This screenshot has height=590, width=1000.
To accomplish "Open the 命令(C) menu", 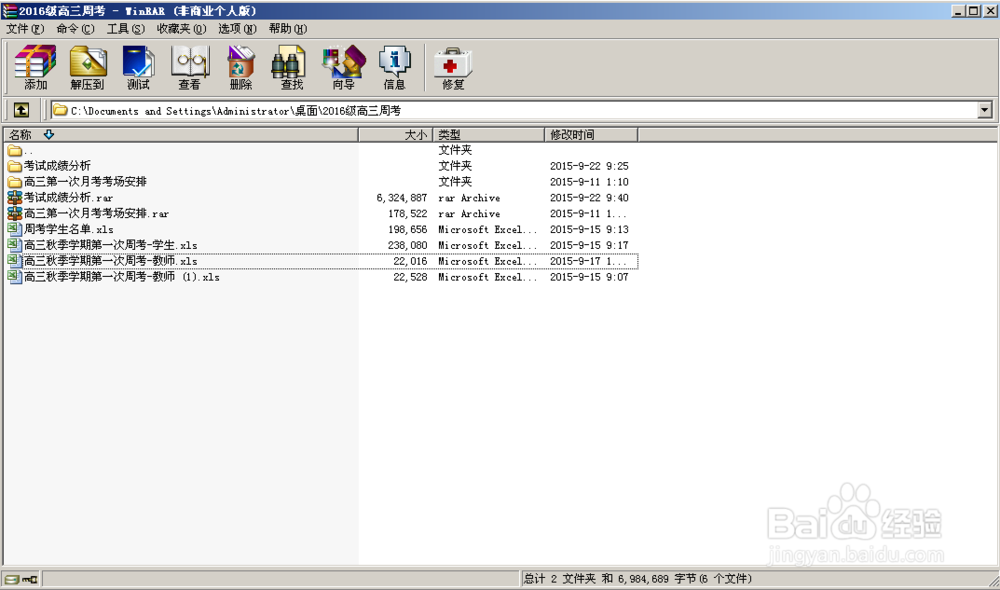I will 75,29.
